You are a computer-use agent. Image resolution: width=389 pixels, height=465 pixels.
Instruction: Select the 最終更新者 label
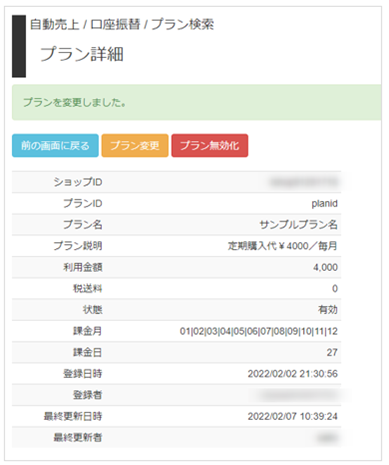(78, 438)
